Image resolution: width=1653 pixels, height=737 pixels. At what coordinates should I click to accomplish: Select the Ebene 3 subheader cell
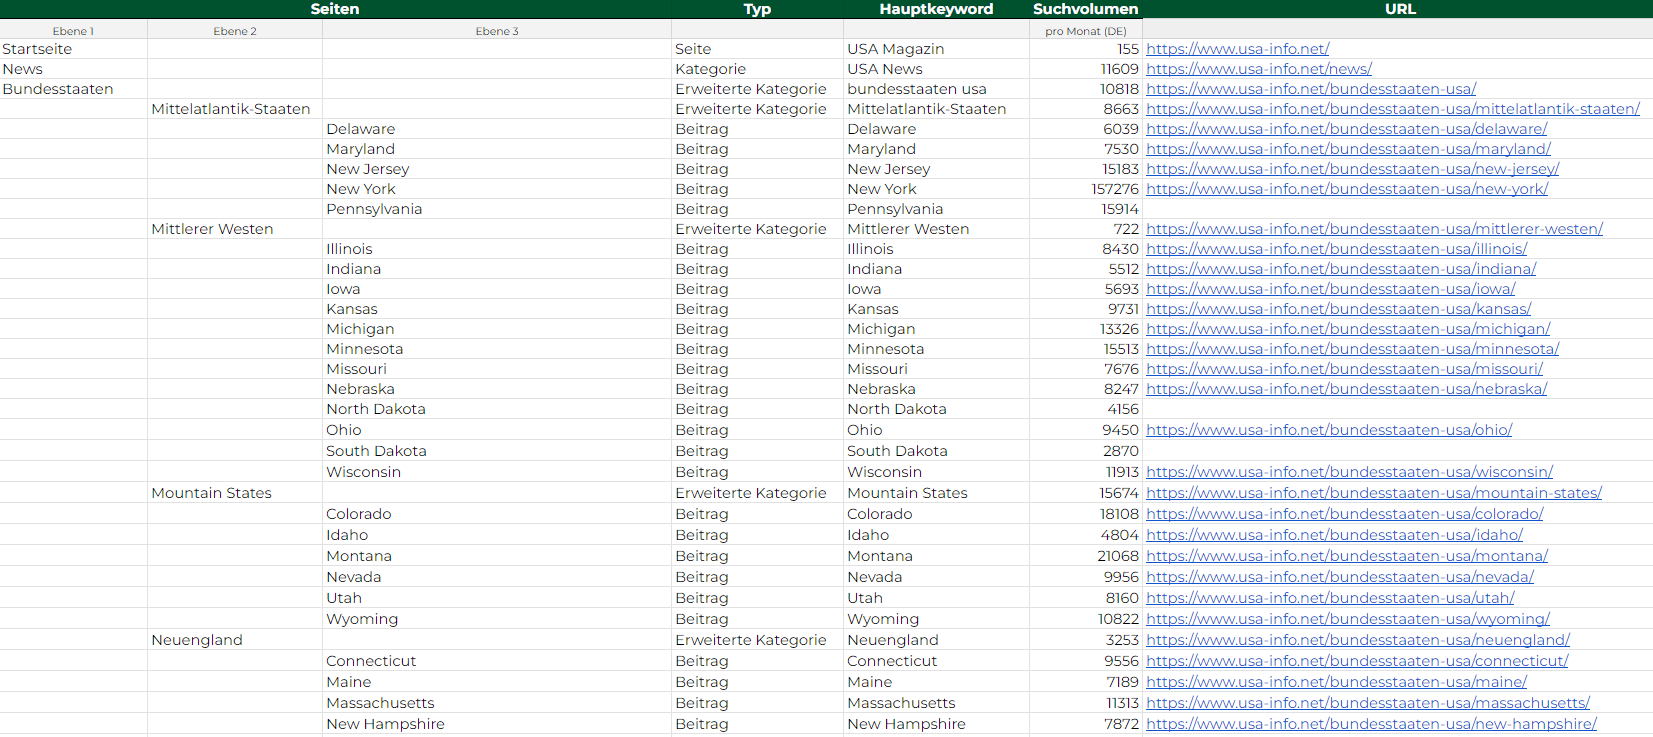(497, 31)
